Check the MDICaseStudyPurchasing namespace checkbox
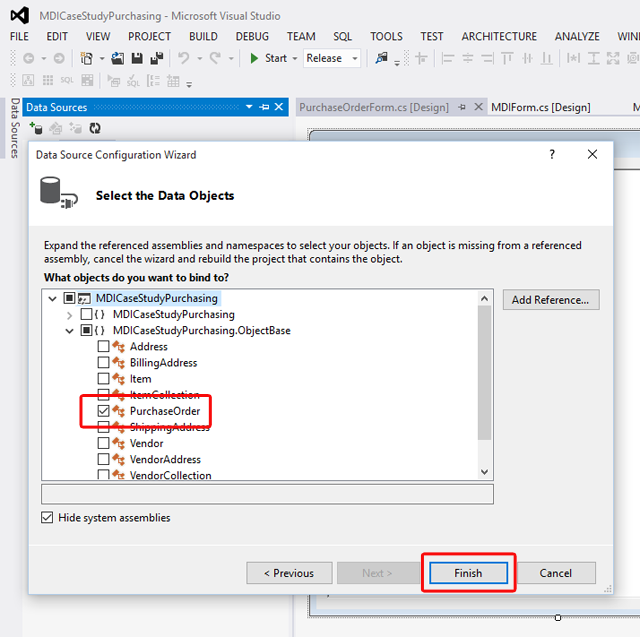Image resolution: width=640 pixels, height=637 pixels. point(86,314)
